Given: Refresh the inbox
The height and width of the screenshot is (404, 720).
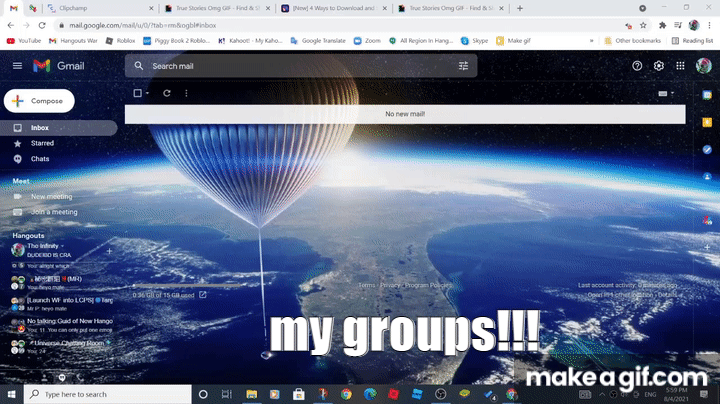Looking at the screenshot, I should (x=166, y=93).
